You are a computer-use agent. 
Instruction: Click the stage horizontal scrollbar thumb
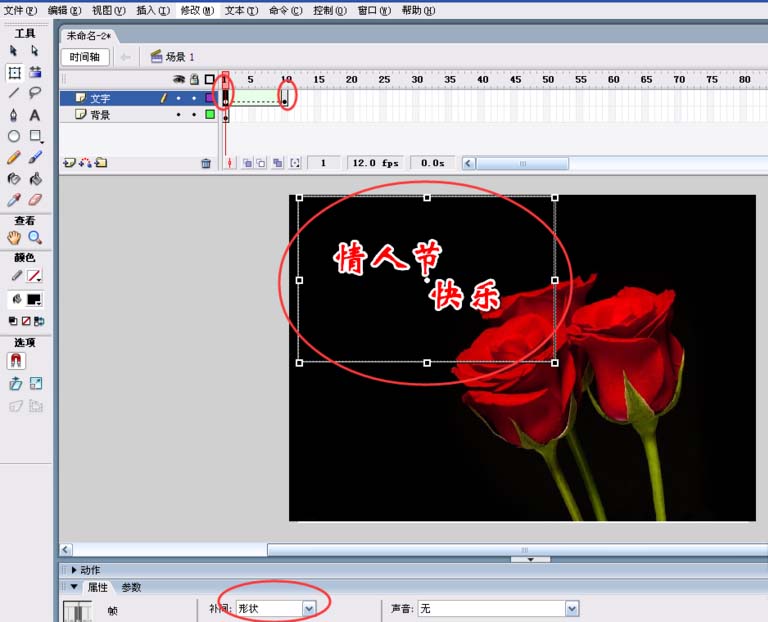(x=524, y=550)
